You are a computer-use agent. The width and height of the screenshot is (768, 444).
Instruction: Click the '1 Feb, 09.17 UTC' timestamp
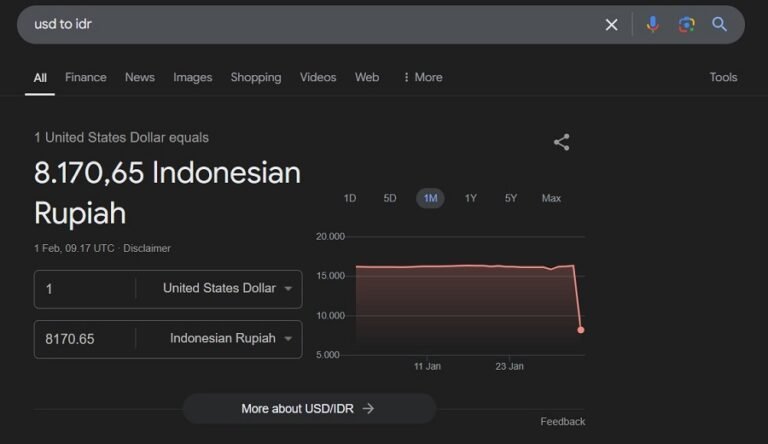click(x=74, y=248)
